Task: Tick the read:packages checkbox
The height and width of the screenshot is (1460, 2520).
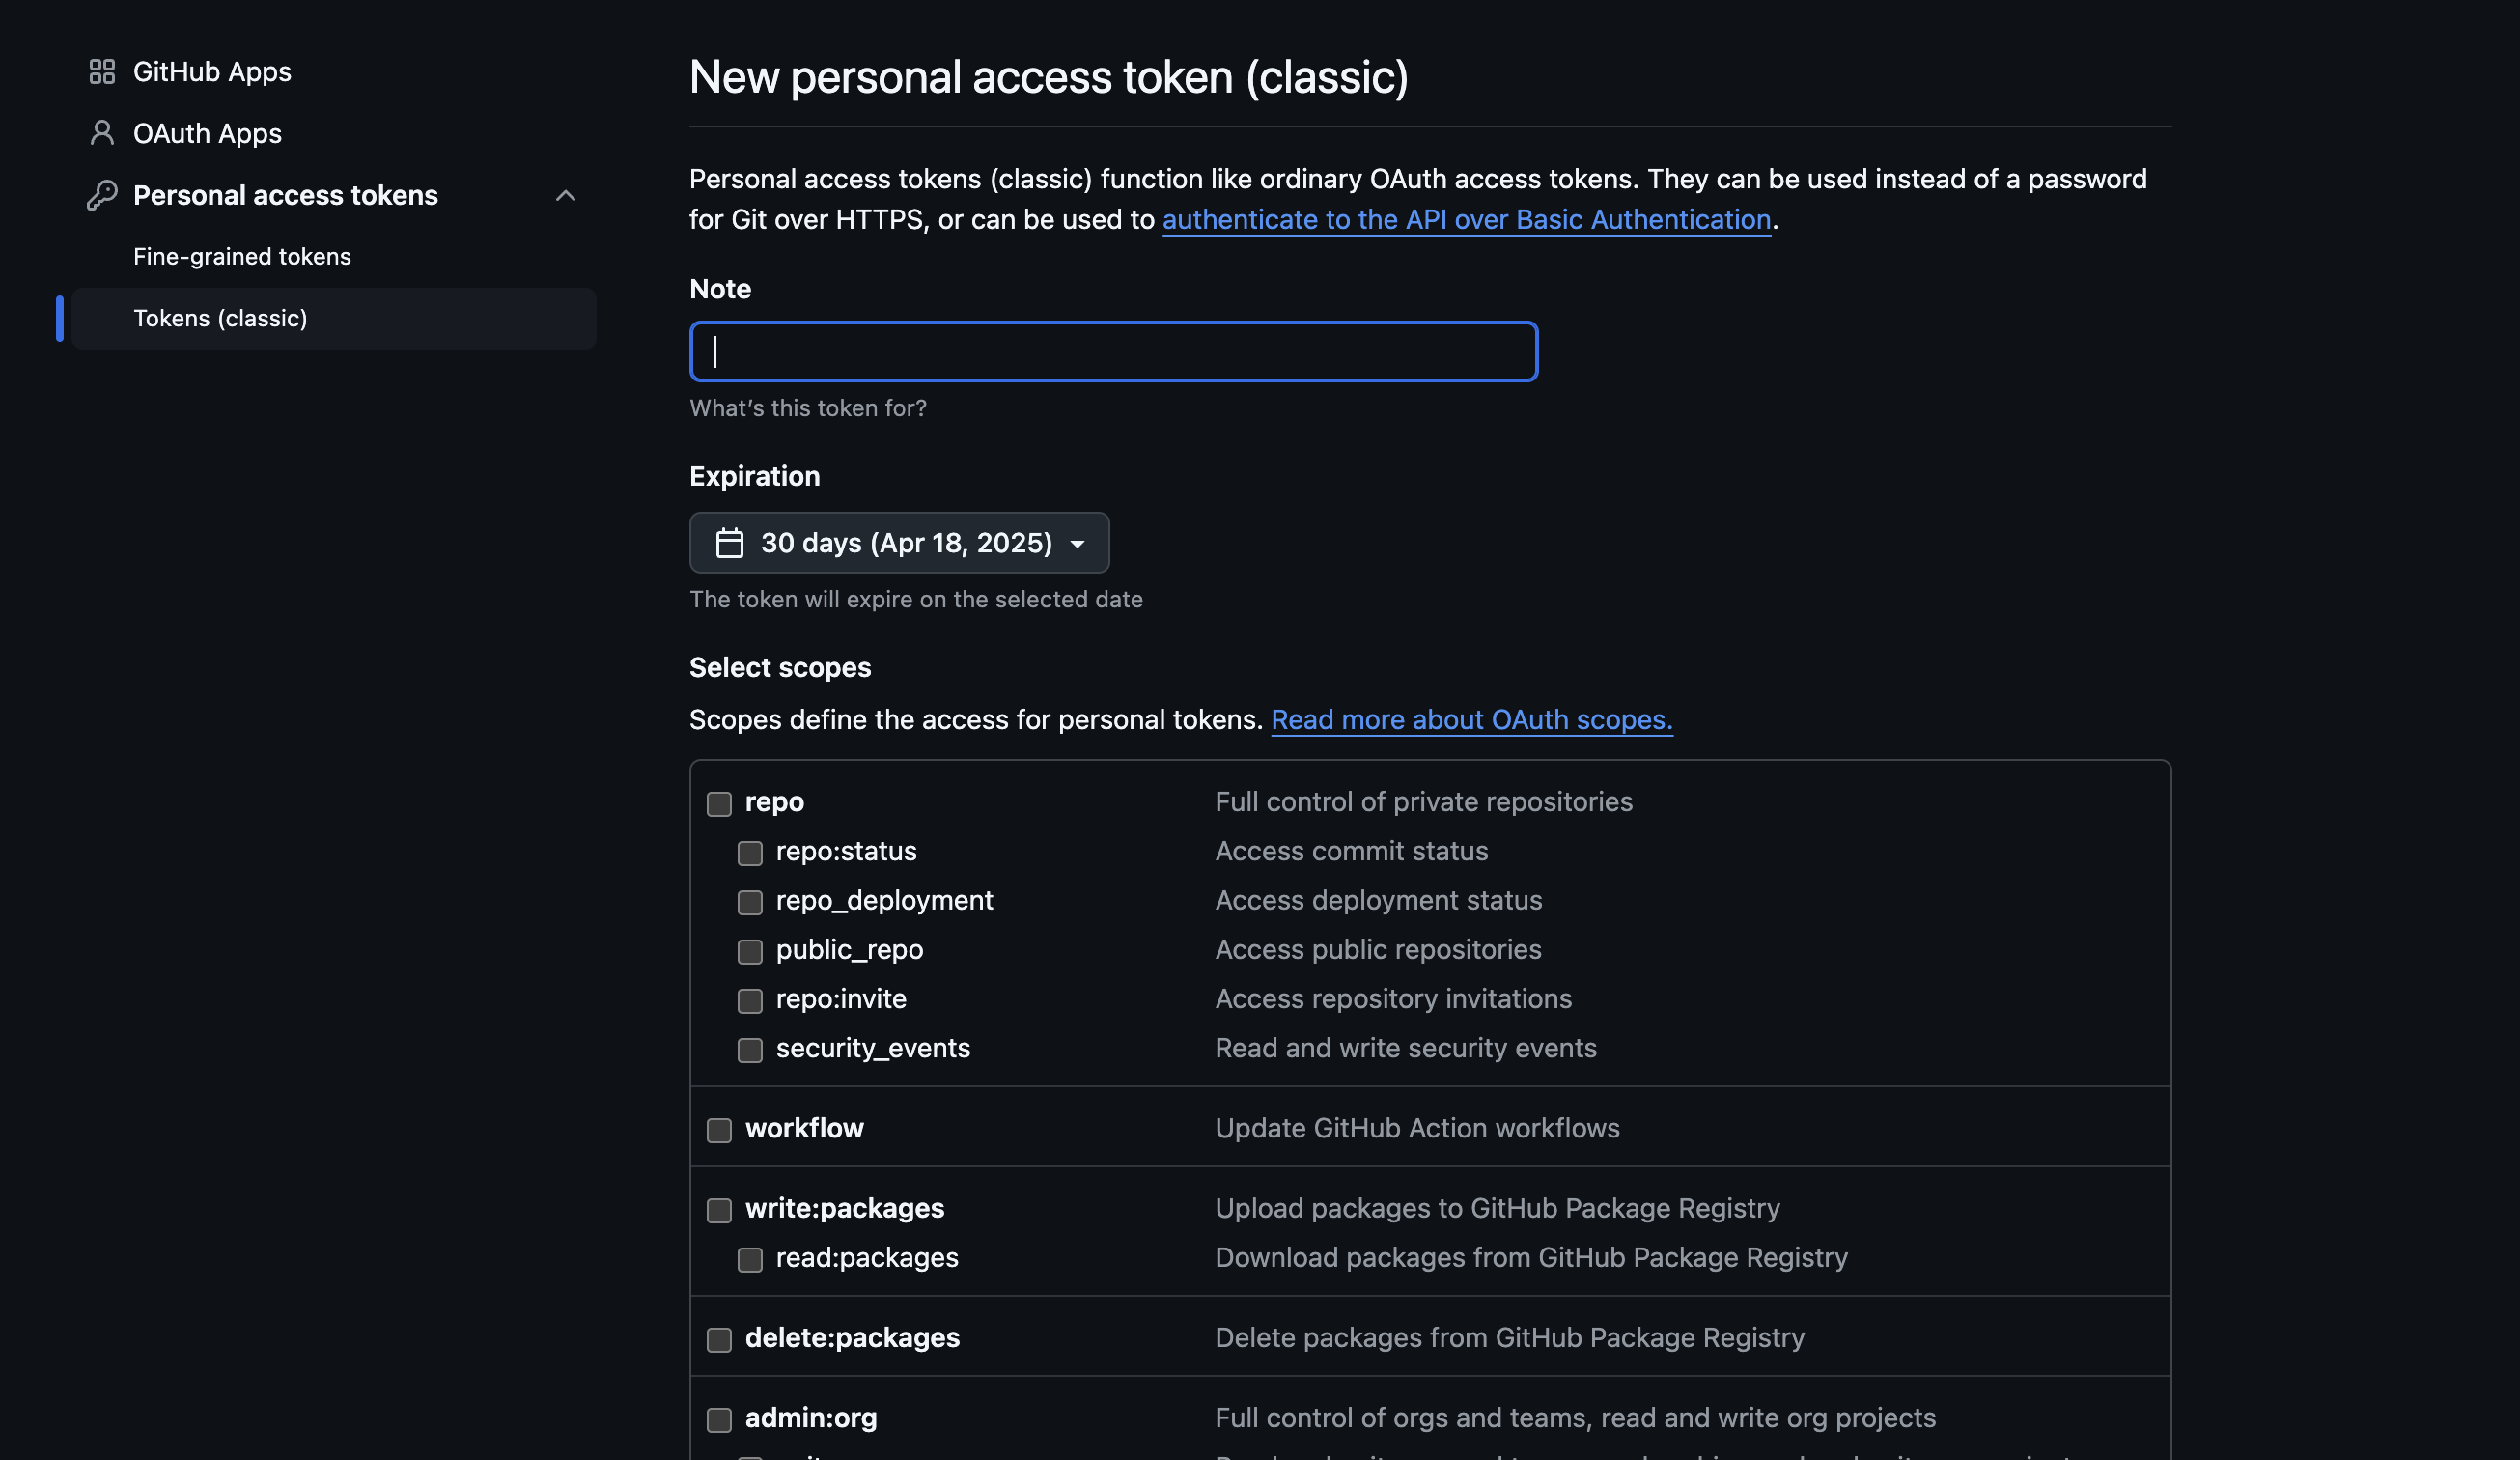Action: coord(750,1260)
